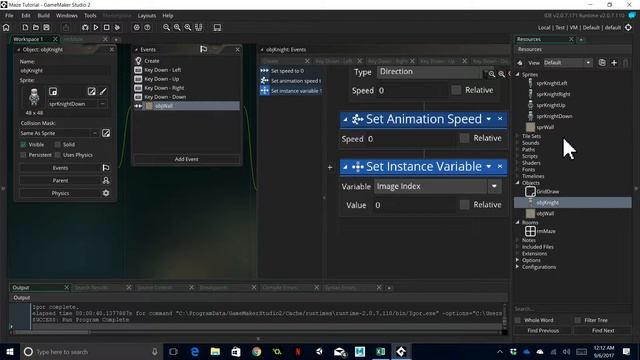This screenshot has height=360, width=640.
Task: Open the Type Direction dropdown
Action: coord(429,72)
